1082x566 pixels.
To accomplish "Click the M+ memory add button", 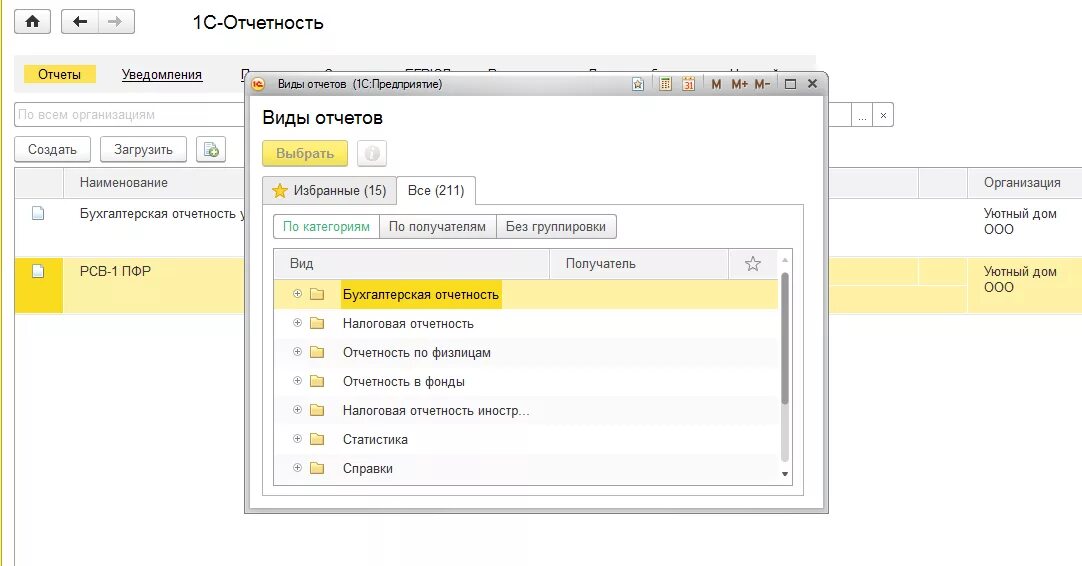I will (739, 84).
